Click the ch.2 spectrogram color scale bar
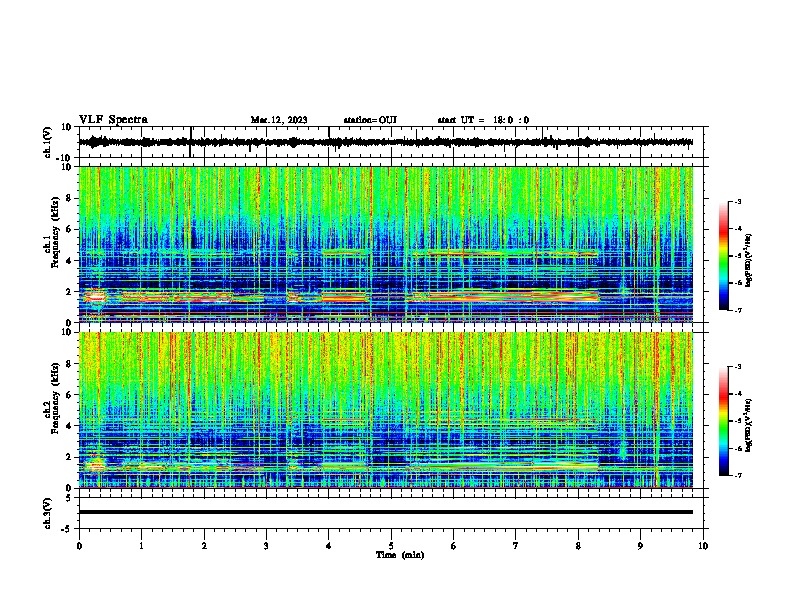 pos(724,421)
